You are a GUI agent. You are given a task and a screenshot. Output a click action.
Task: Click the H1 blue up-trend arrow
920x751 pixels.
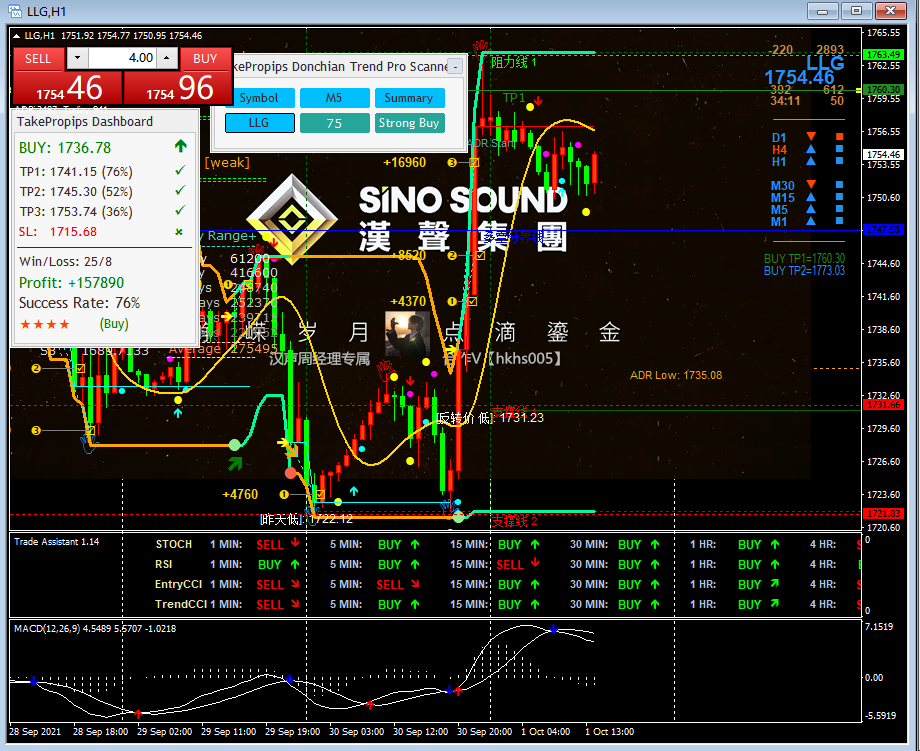[x=811, y=161]
